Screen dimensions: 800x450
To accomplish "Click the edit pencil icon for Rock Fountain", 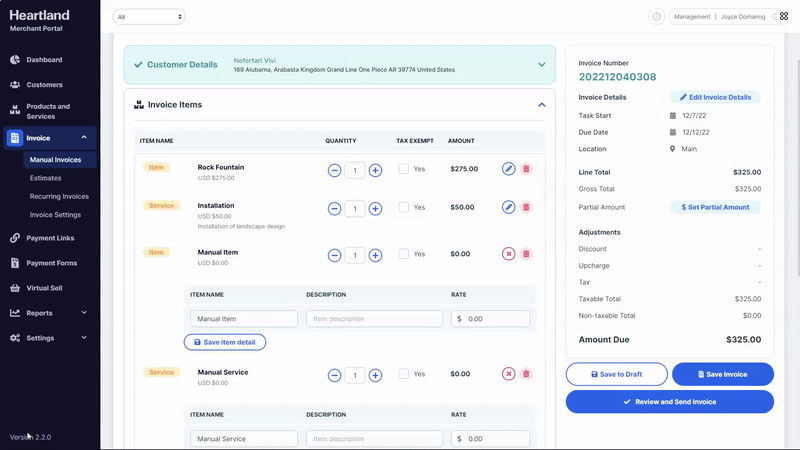I will [x=509, y=169].
